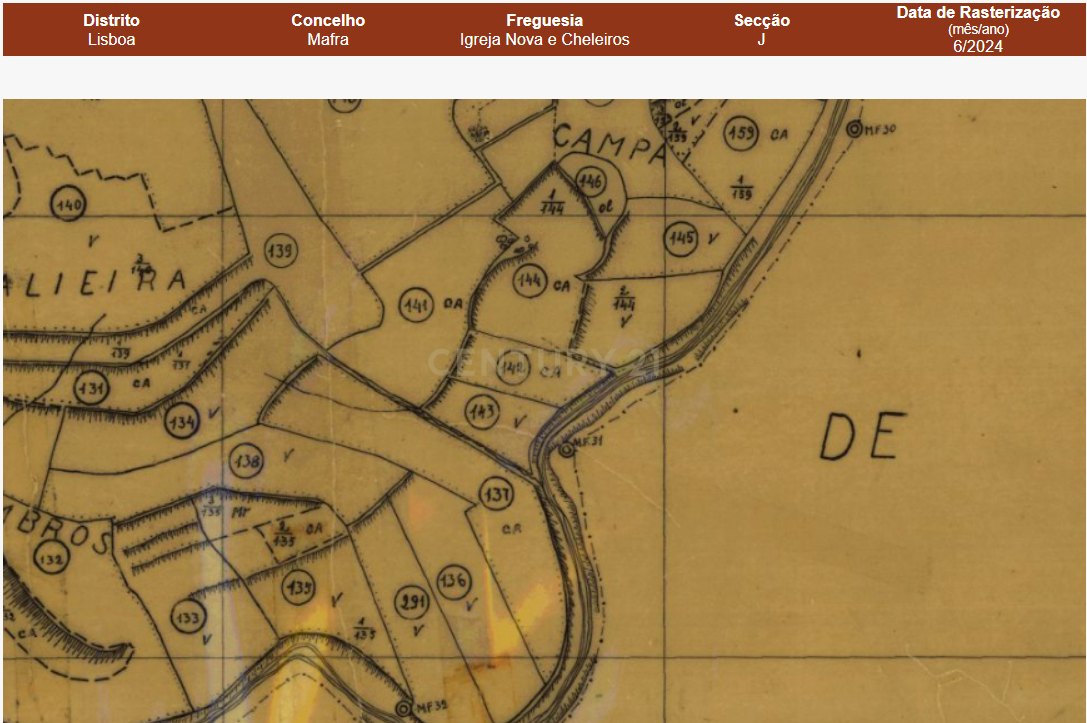This screenshot has height=723, width=1087.
Task: Select circled parcel number 146
Action: (591, 181)
